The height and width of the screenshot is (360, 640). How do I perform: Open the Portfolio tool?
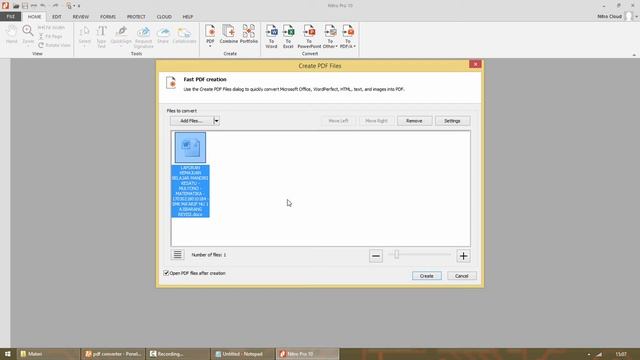(x=249, y=34)
